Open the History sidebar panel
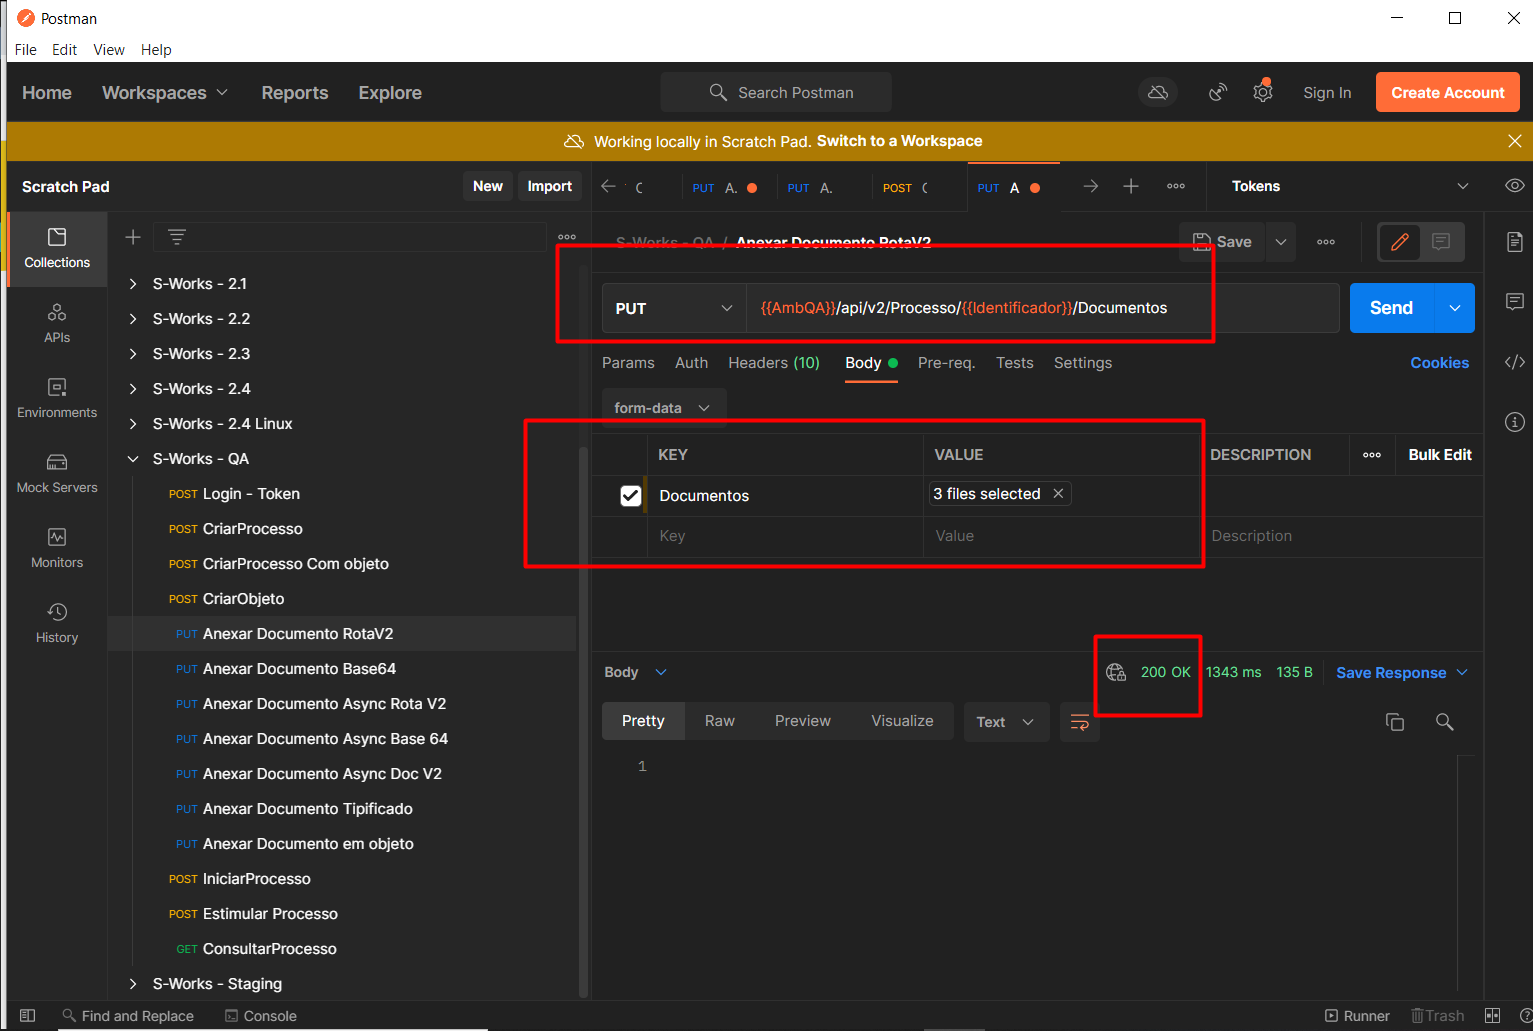Image resolution: width=1533 pixels, height=1031 pixels. [57, 624]
